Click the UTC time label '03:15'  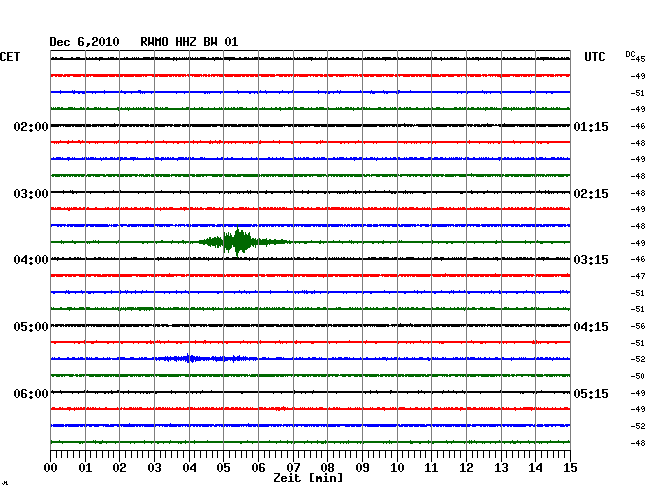point(591,260)
